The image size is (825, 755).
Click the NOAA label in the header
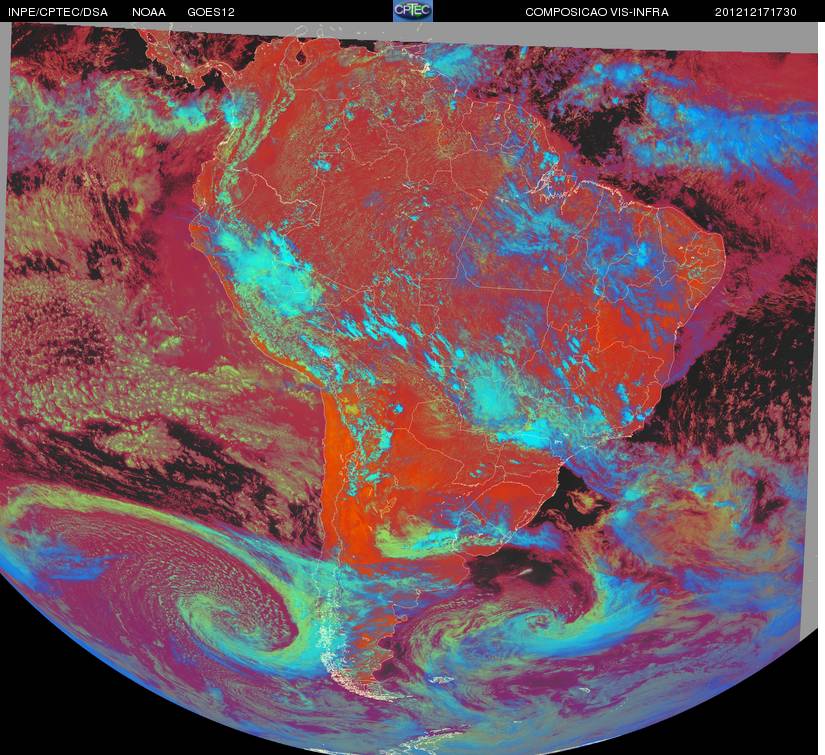point(149,12)
